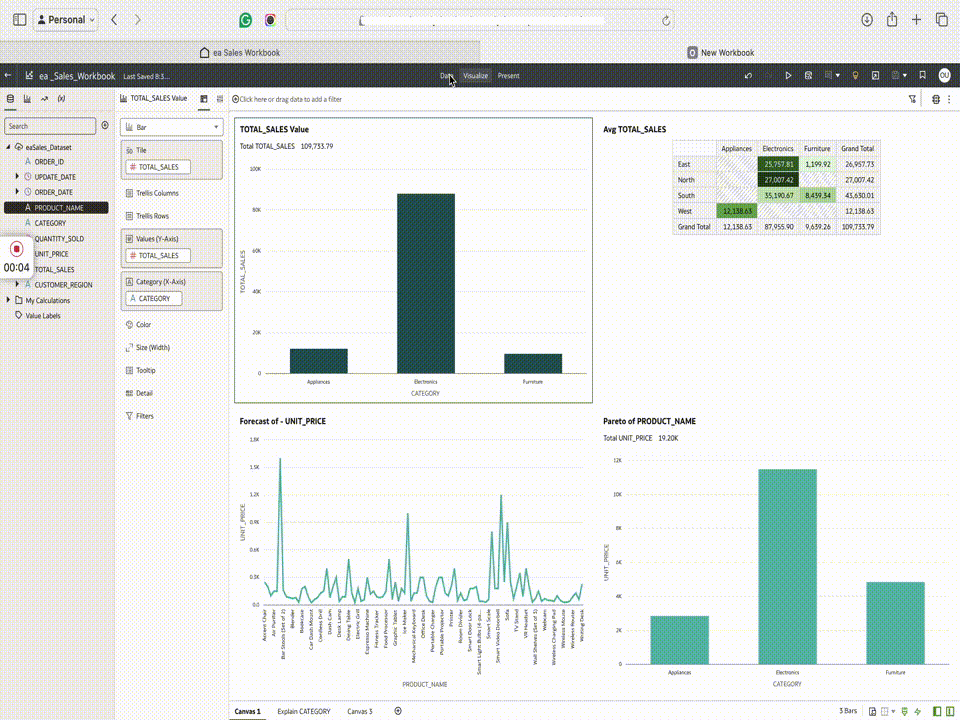The width and height of the screenshot is (960, 720).
Task: Toggle the grammar panel visibility at bottom right
Action: point(950,711)
